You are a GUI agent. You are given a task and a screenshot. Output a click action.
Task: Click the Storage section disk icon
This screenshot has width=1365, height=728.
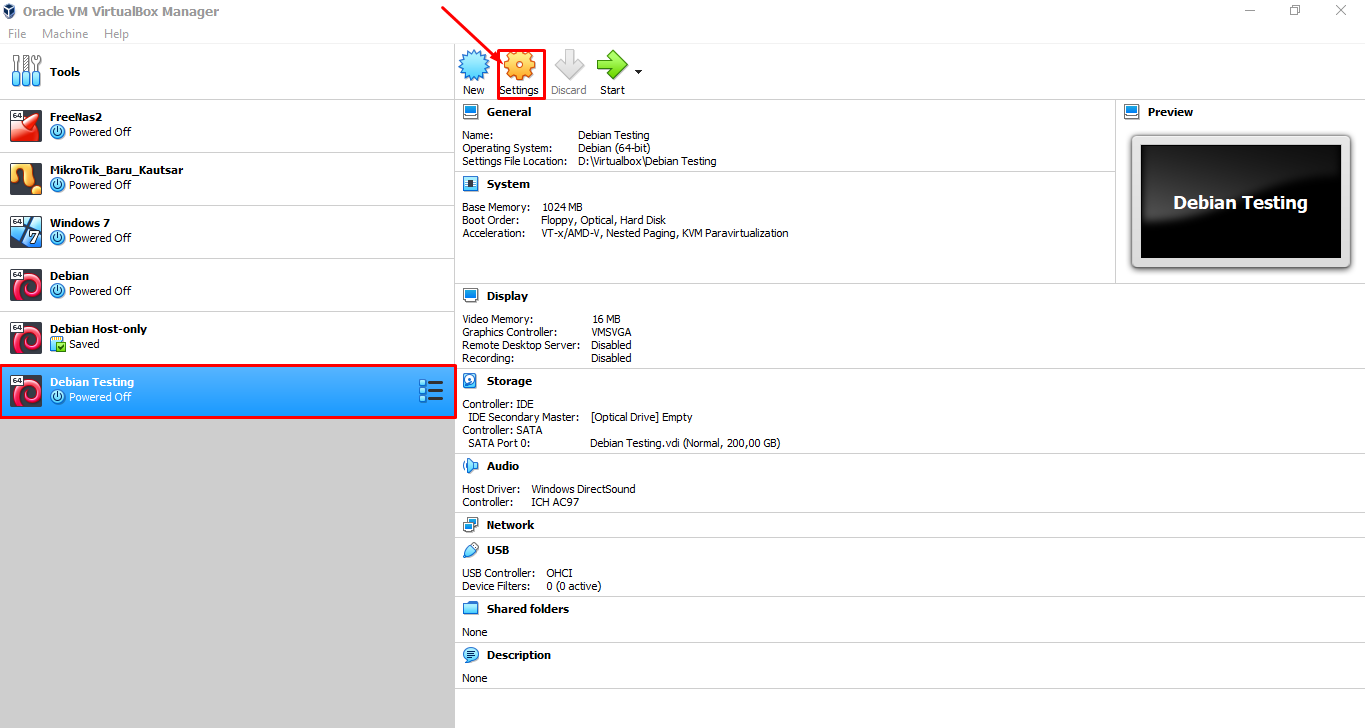(470, 381)
